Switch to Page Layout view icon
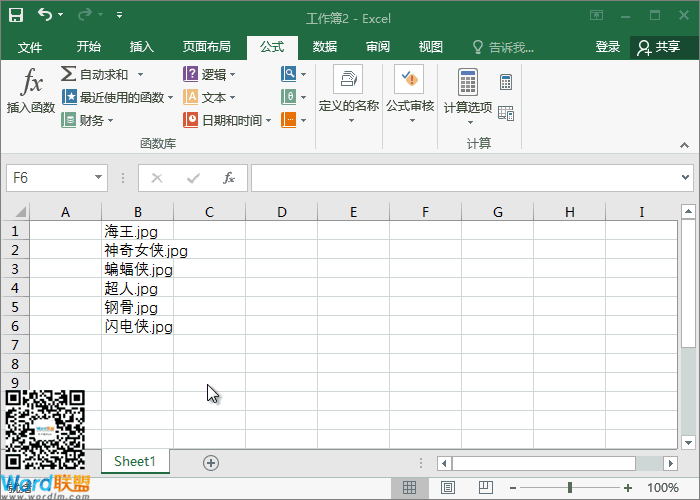Viewport: 700px width, 500px height. tap(447, 488)
